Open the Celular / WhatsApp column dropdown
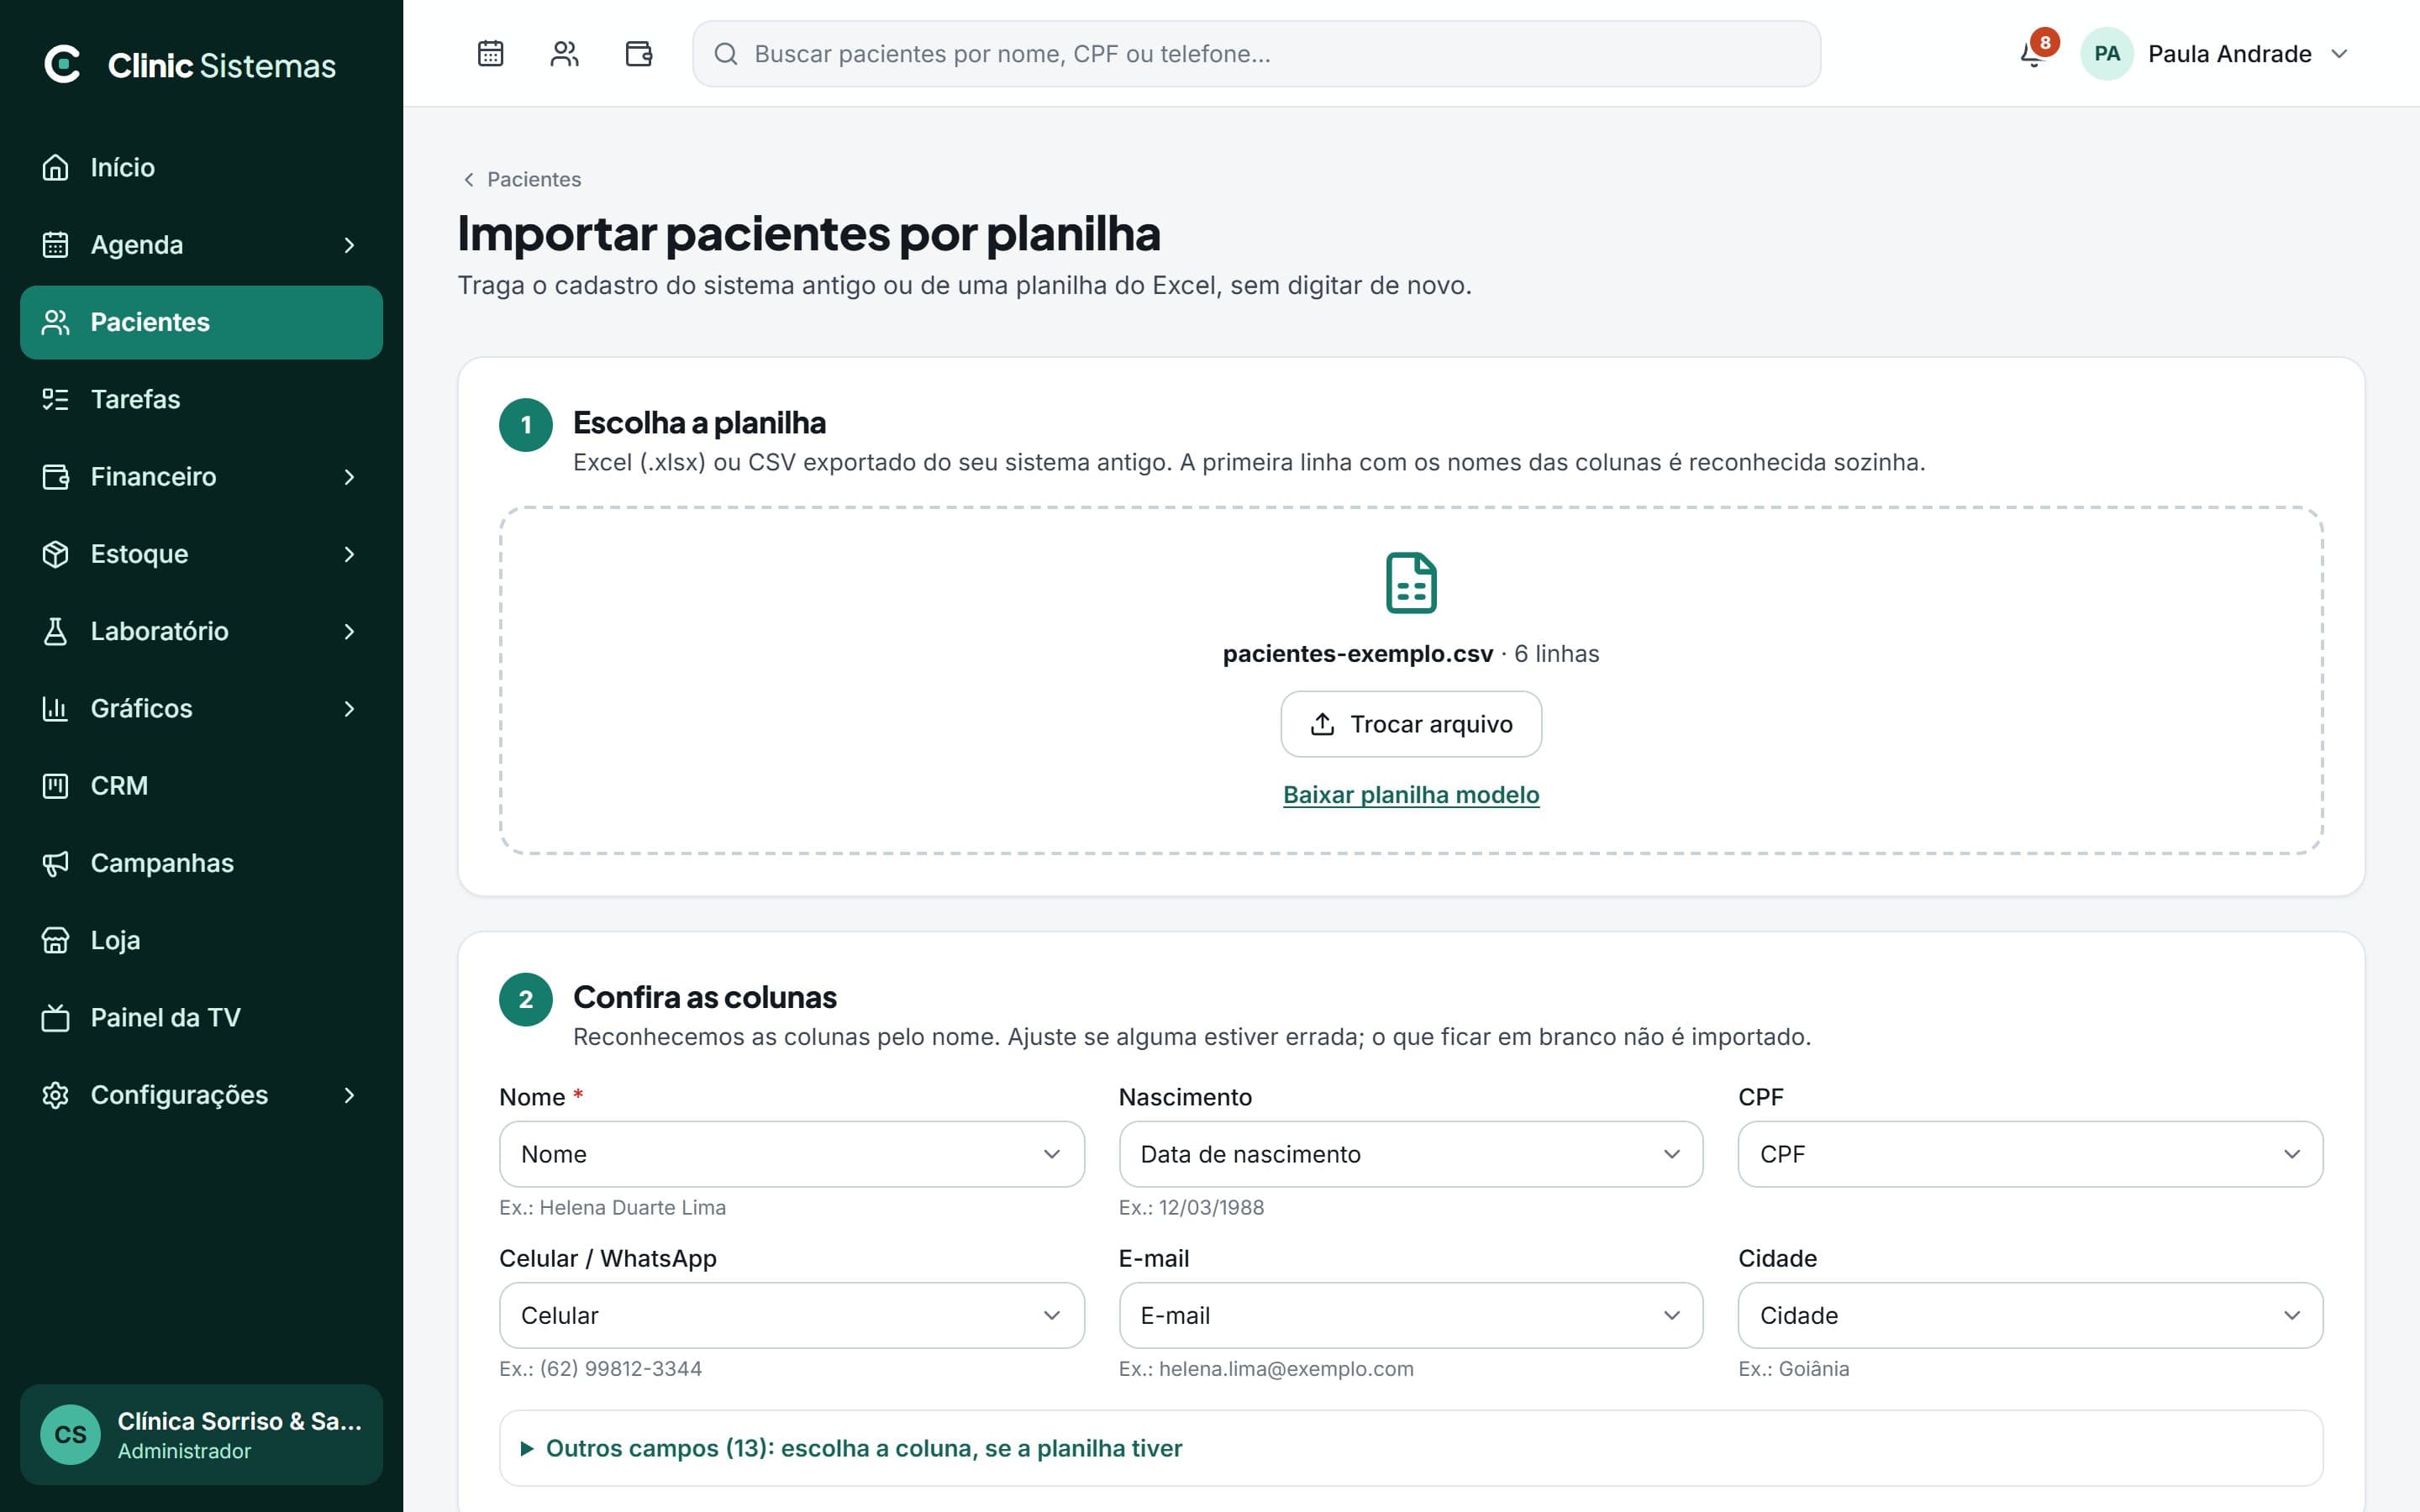The image size is (2420, 1512). tap(791, 1315)
